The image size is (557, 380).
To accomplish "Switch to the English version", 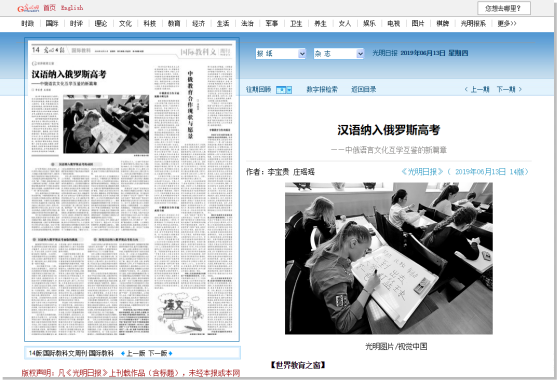I will pos(72,8).
